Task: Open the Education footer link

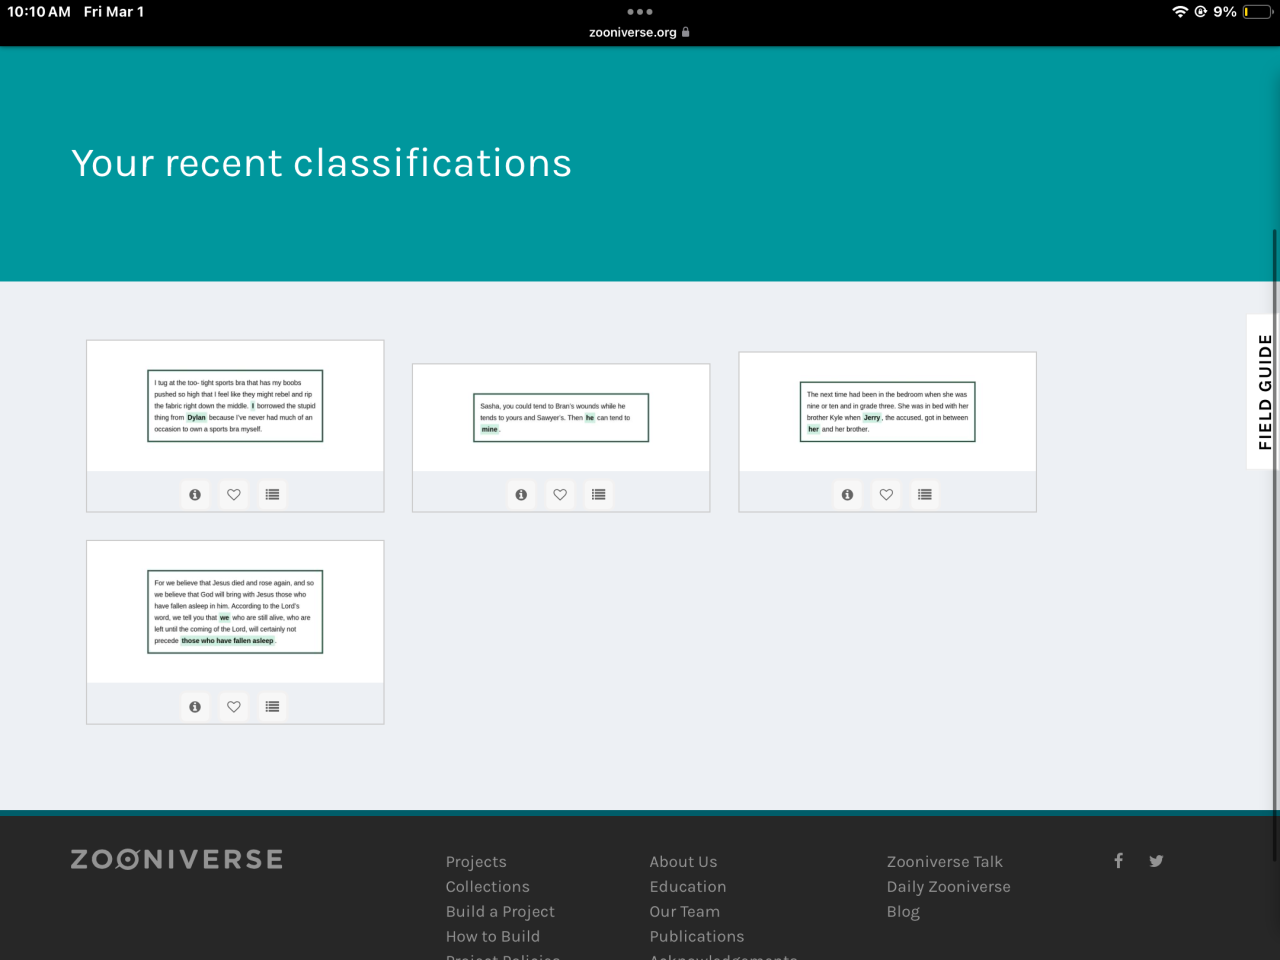Action: tap(688, 887)
